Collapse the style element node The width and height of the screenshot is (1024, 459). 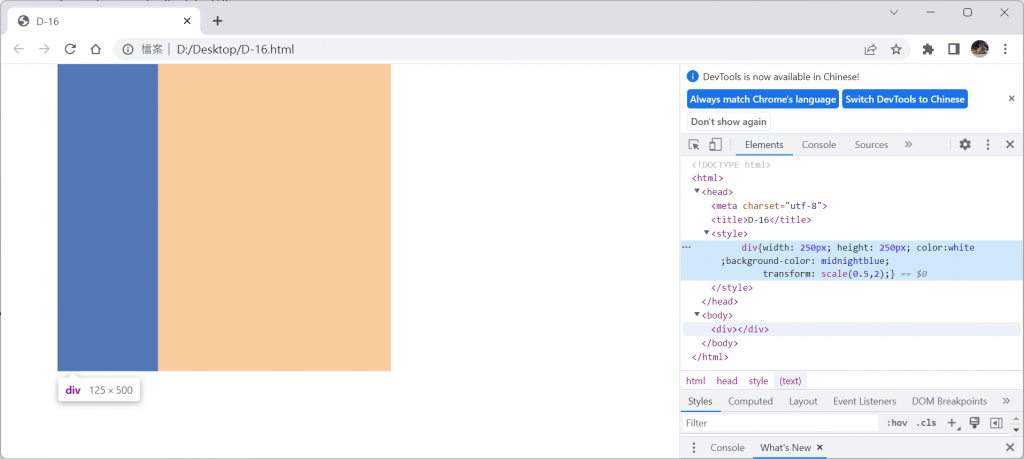coord(707,232)
